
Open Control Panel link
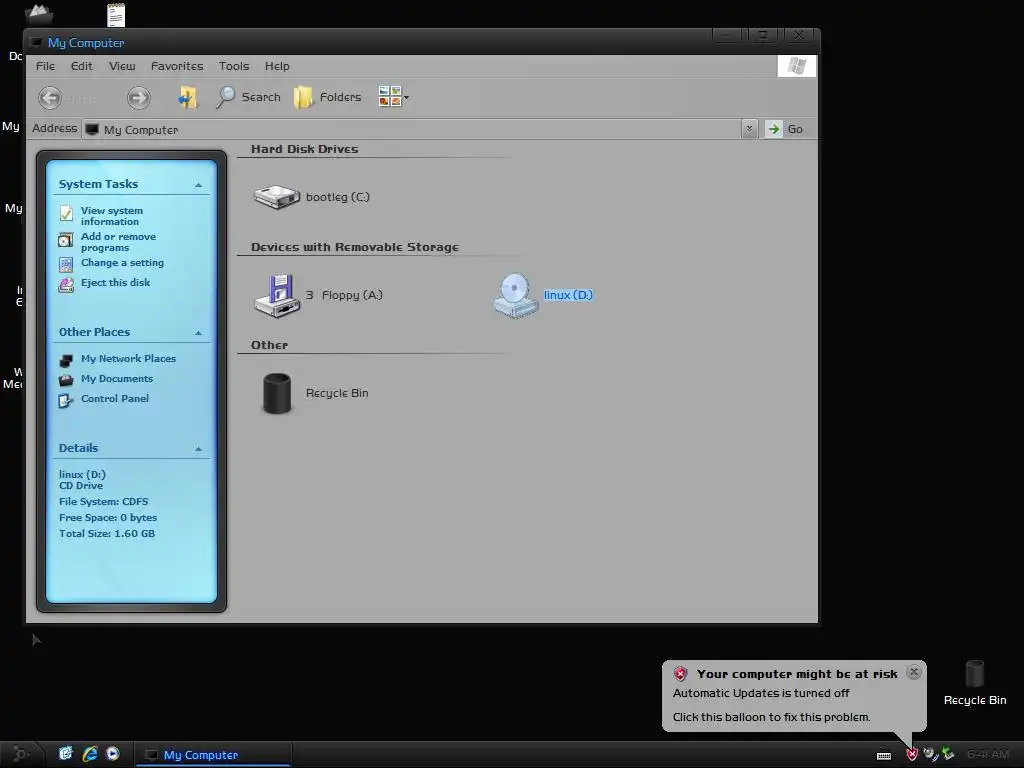pos(115,398)
